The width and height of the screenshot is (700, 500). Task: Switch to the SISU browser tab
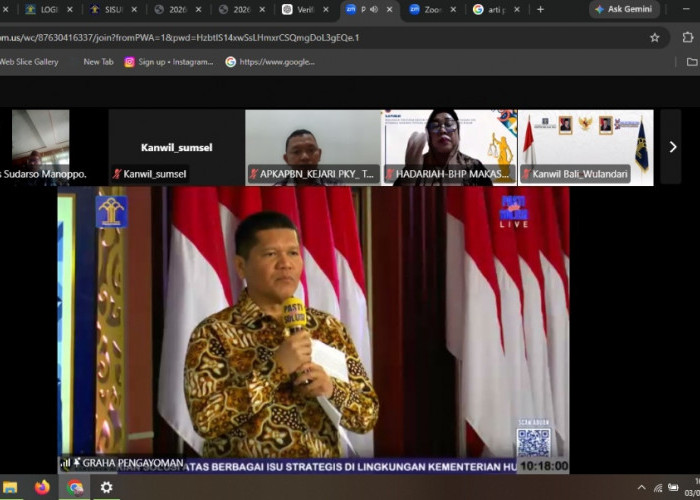click(108, 9)
